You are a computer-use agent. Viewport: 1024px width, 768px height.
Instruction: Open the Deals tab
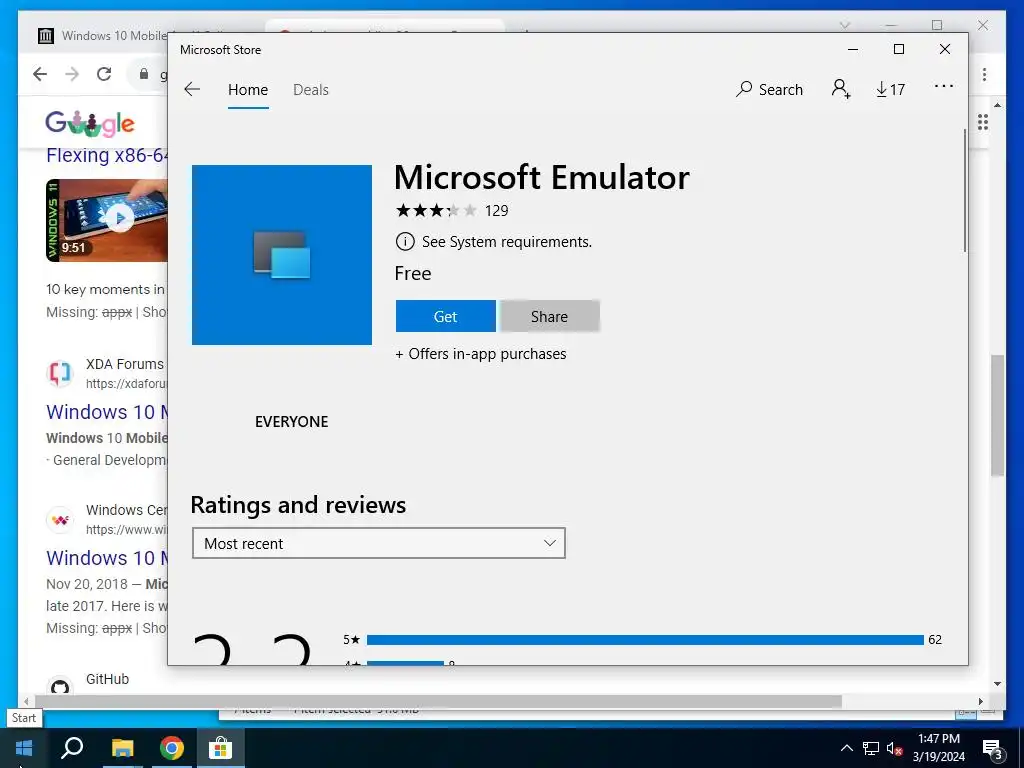click(311, 89)
